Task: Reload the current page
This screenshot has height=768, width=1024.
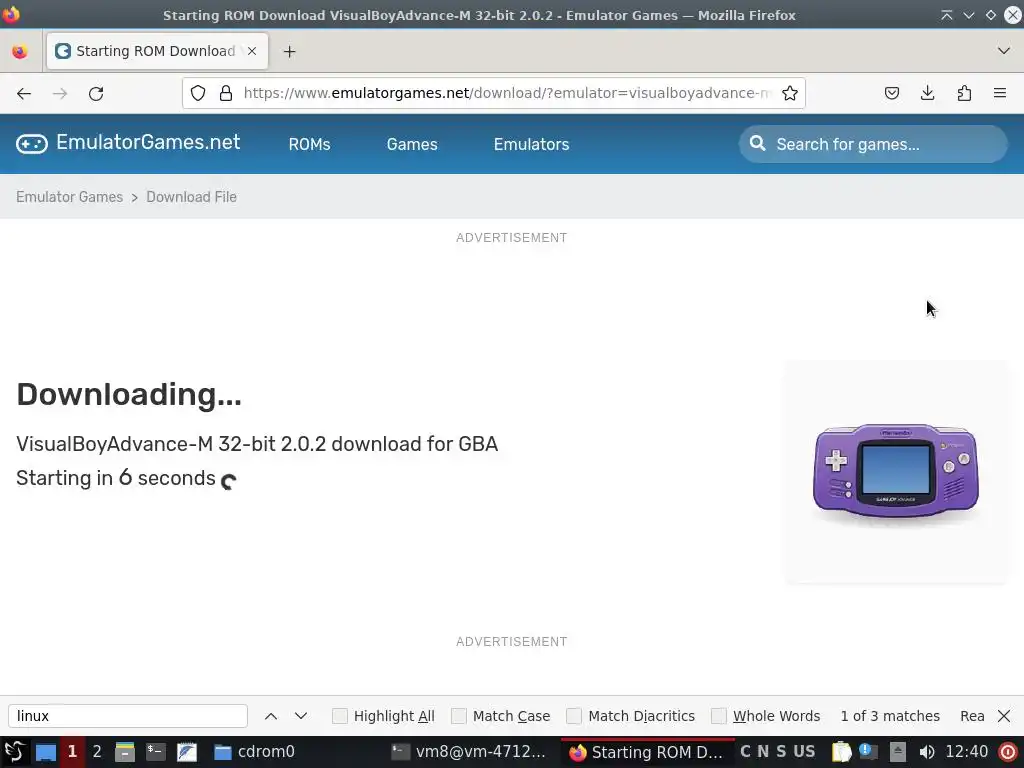Action: coord(96,93)
